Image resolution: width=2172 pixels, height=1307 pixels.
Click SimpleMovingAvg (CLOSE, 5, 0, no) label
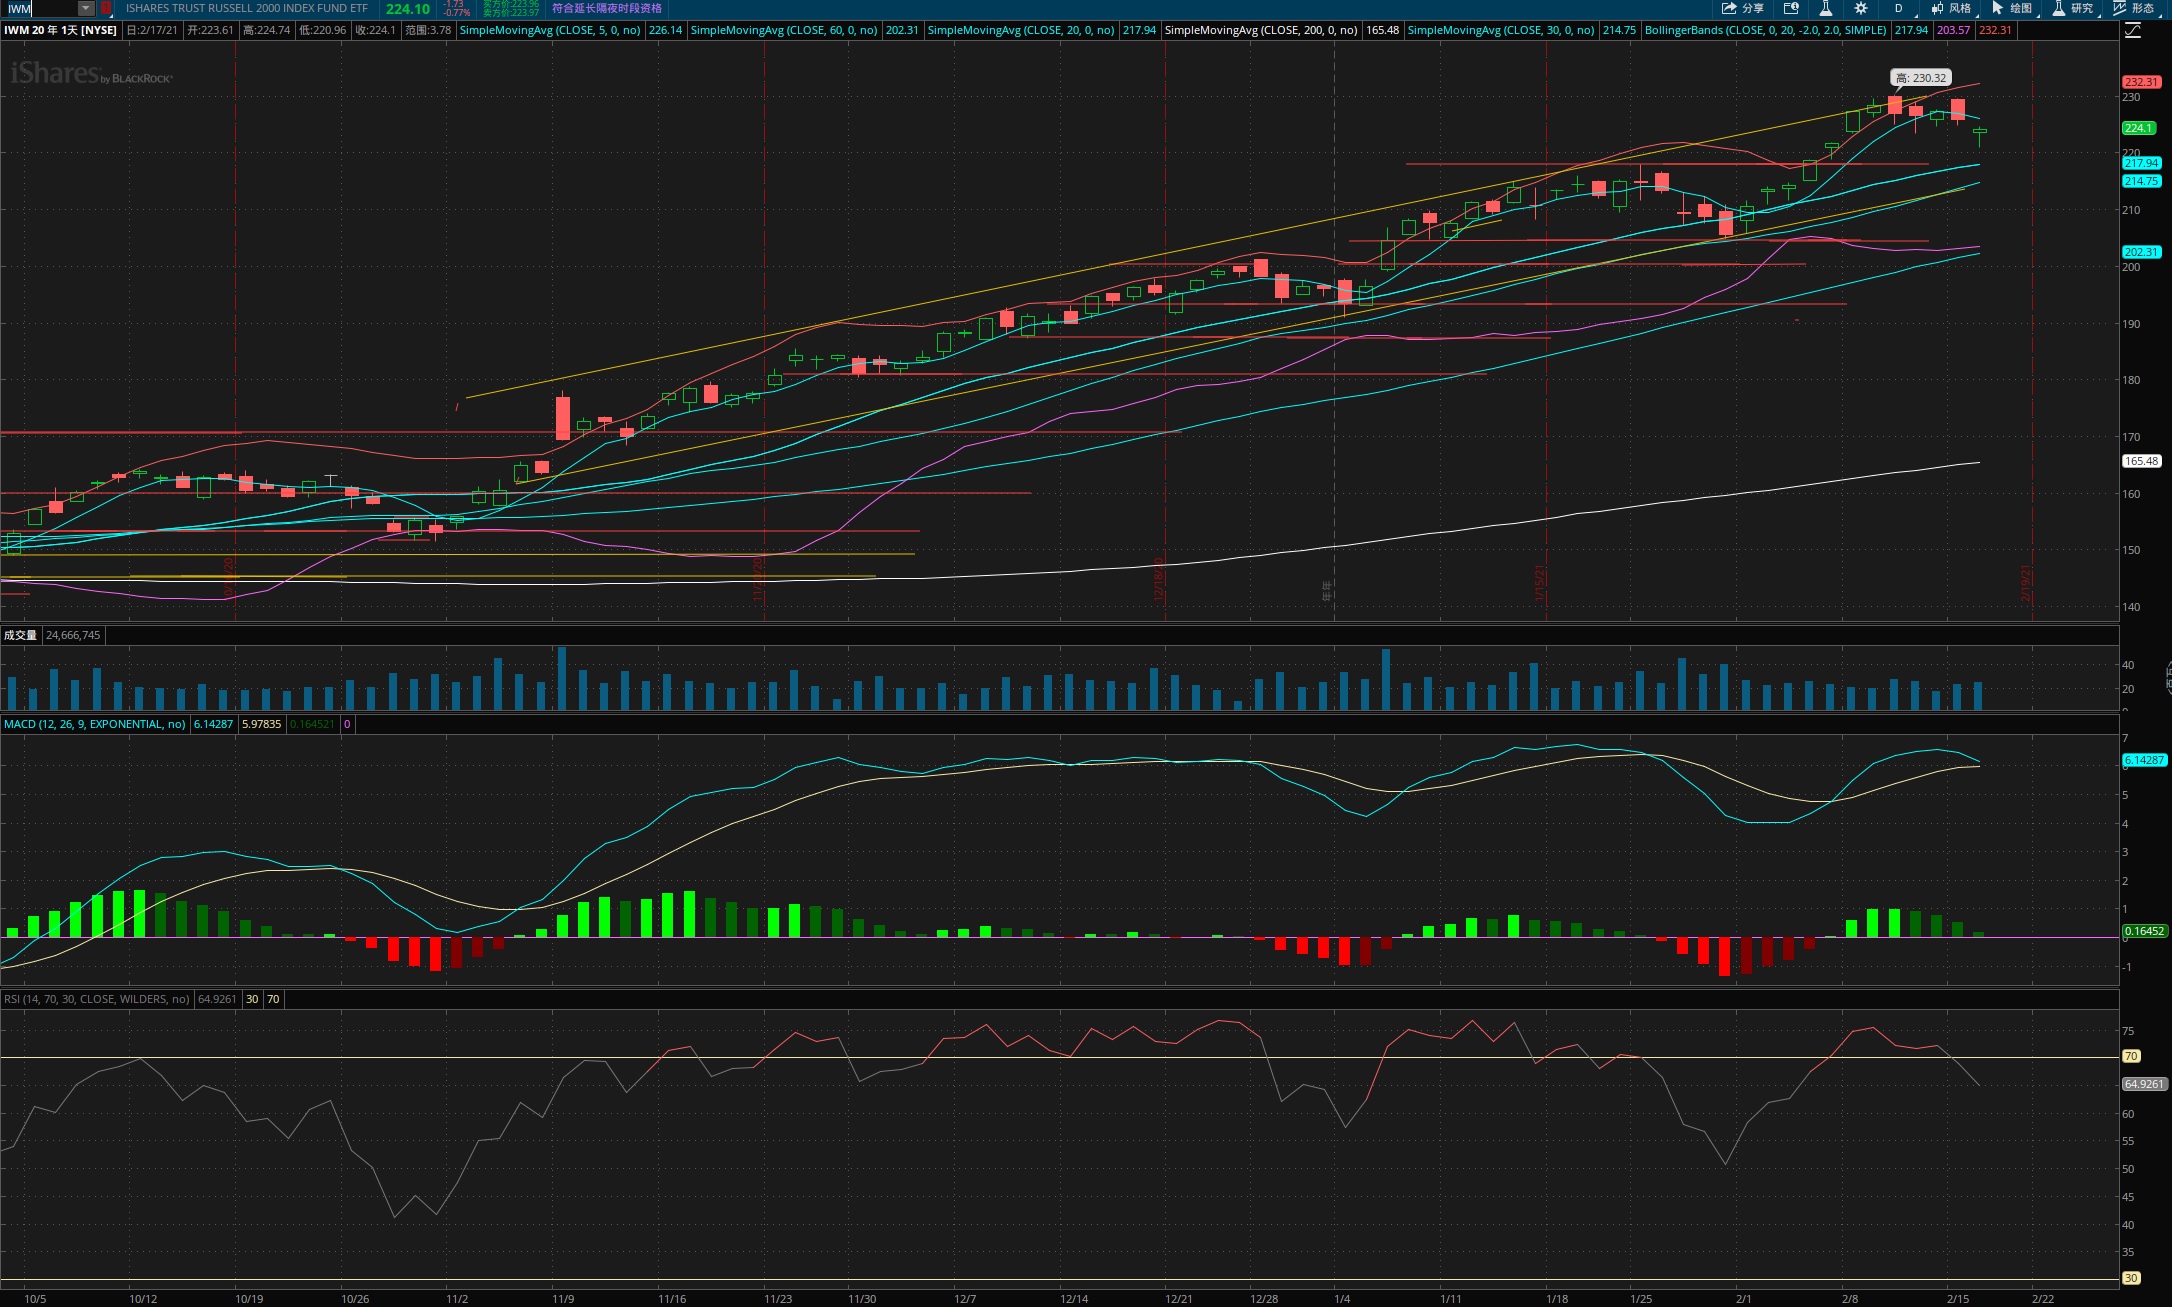[549, 30]
